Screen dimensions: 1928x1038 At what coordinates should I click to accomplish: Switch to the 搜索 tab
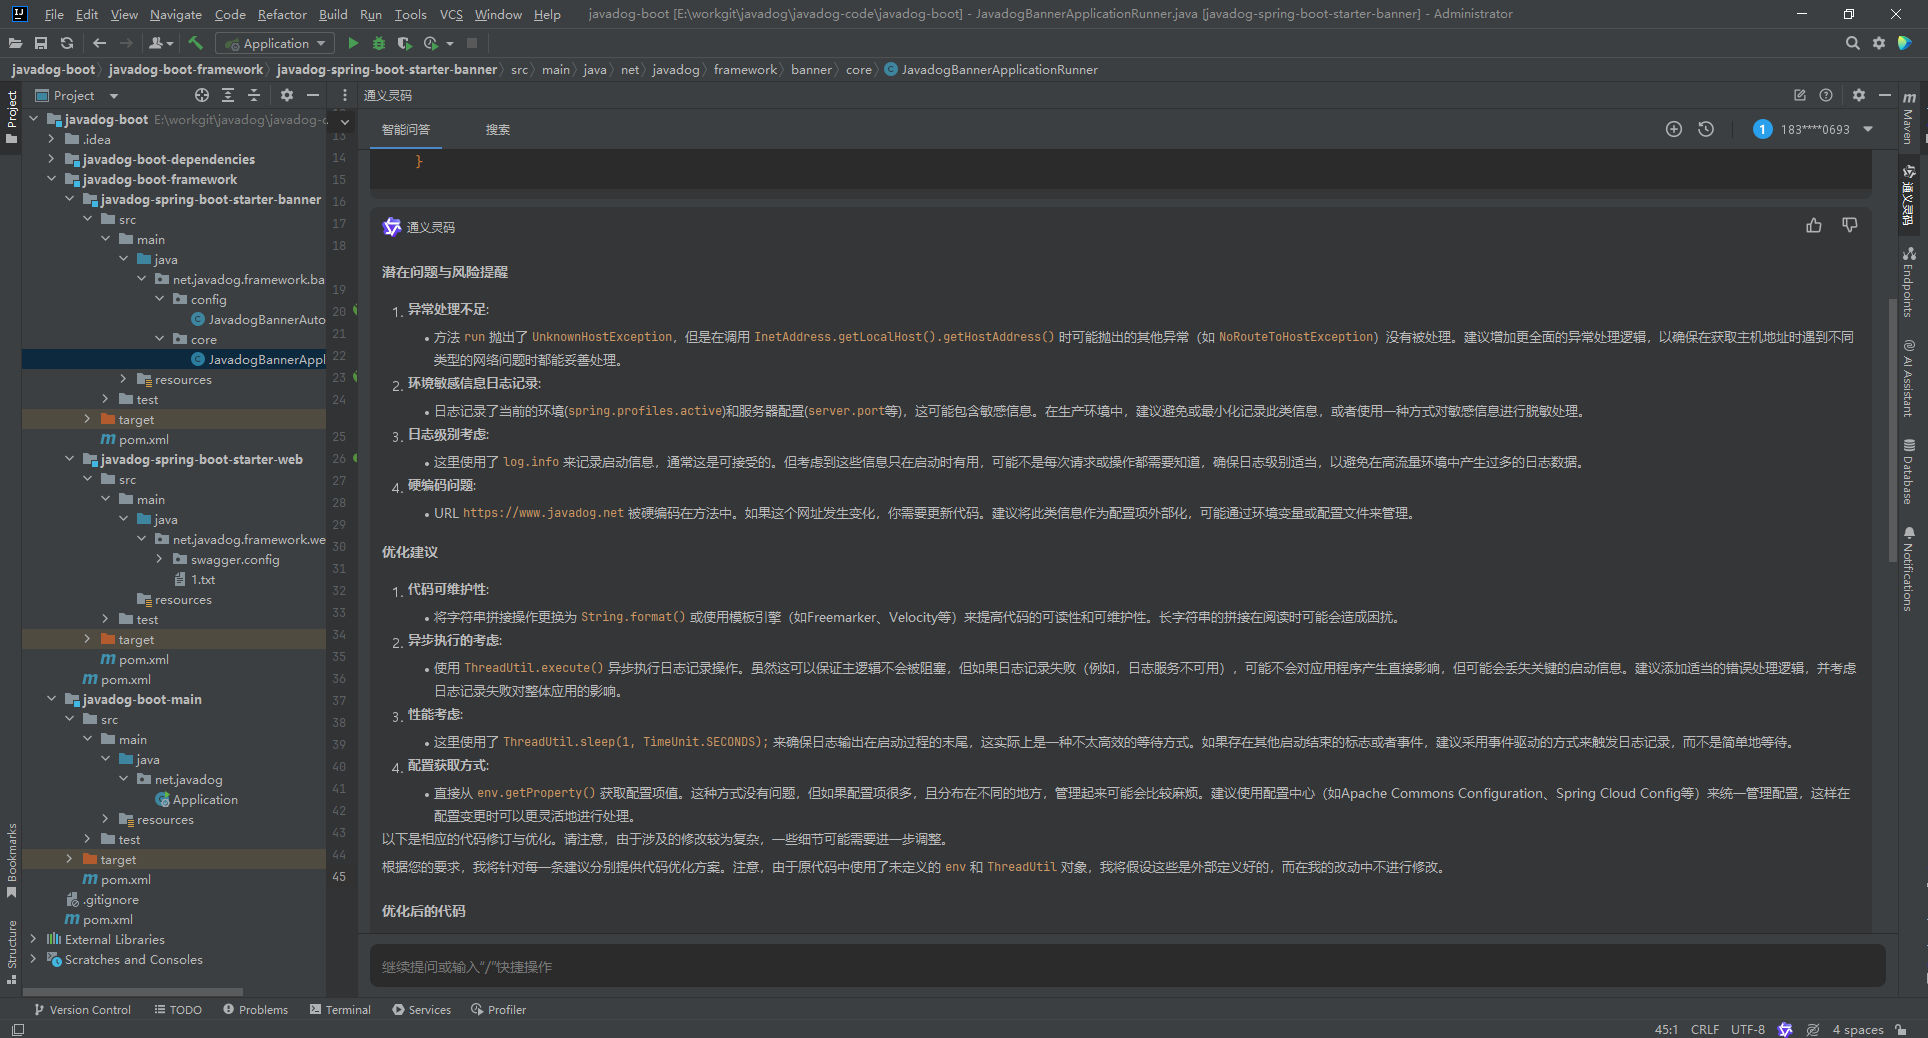coord(497,130)
